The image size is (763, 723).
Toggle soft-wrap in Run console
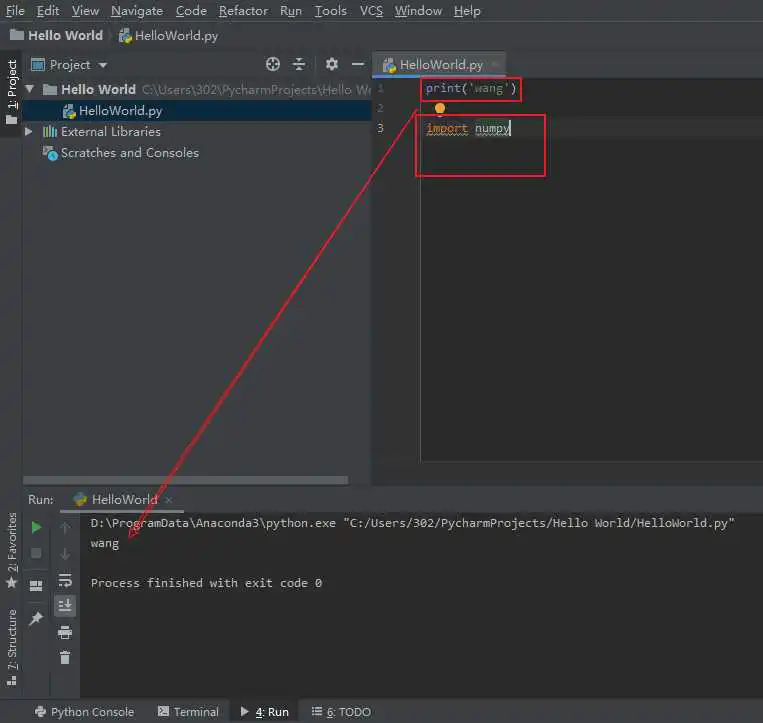[65, 580]
